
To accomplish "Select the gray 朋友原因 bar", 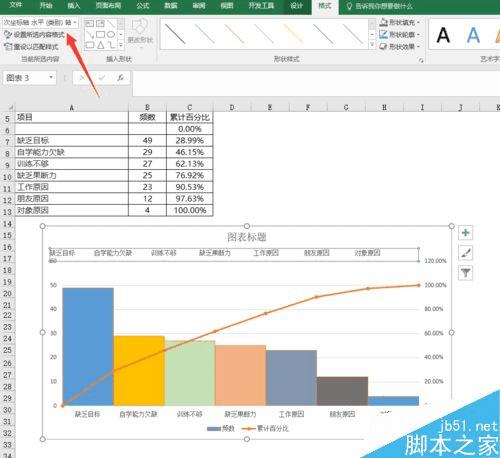I will pos(342,391).
